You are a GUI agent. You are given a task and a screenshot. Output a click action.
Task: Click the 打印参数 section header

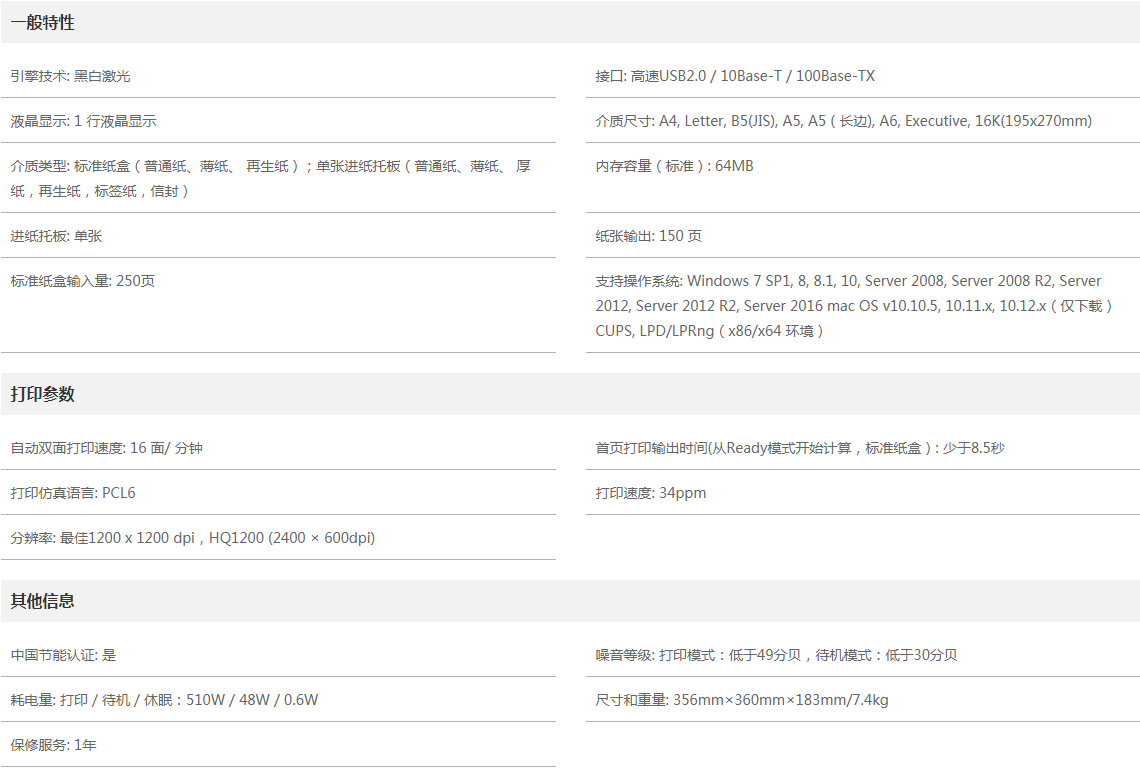[x=43, y=394]
